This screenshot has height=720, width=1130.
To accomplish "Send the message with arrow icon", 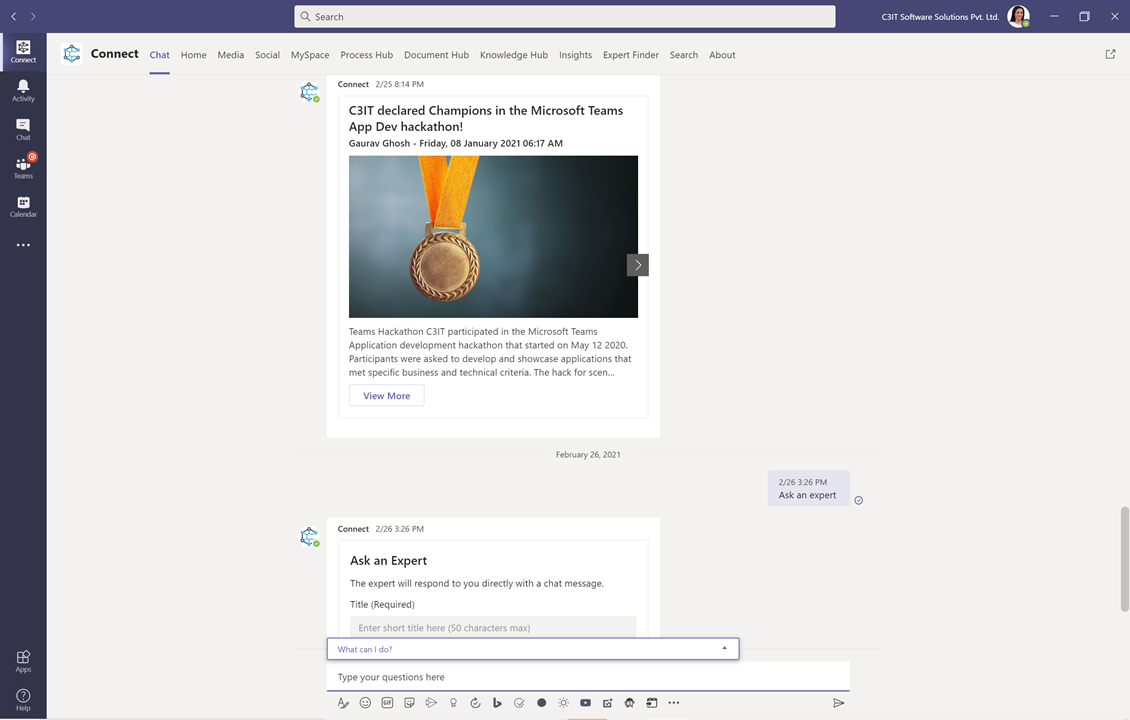I will [838, 703].
